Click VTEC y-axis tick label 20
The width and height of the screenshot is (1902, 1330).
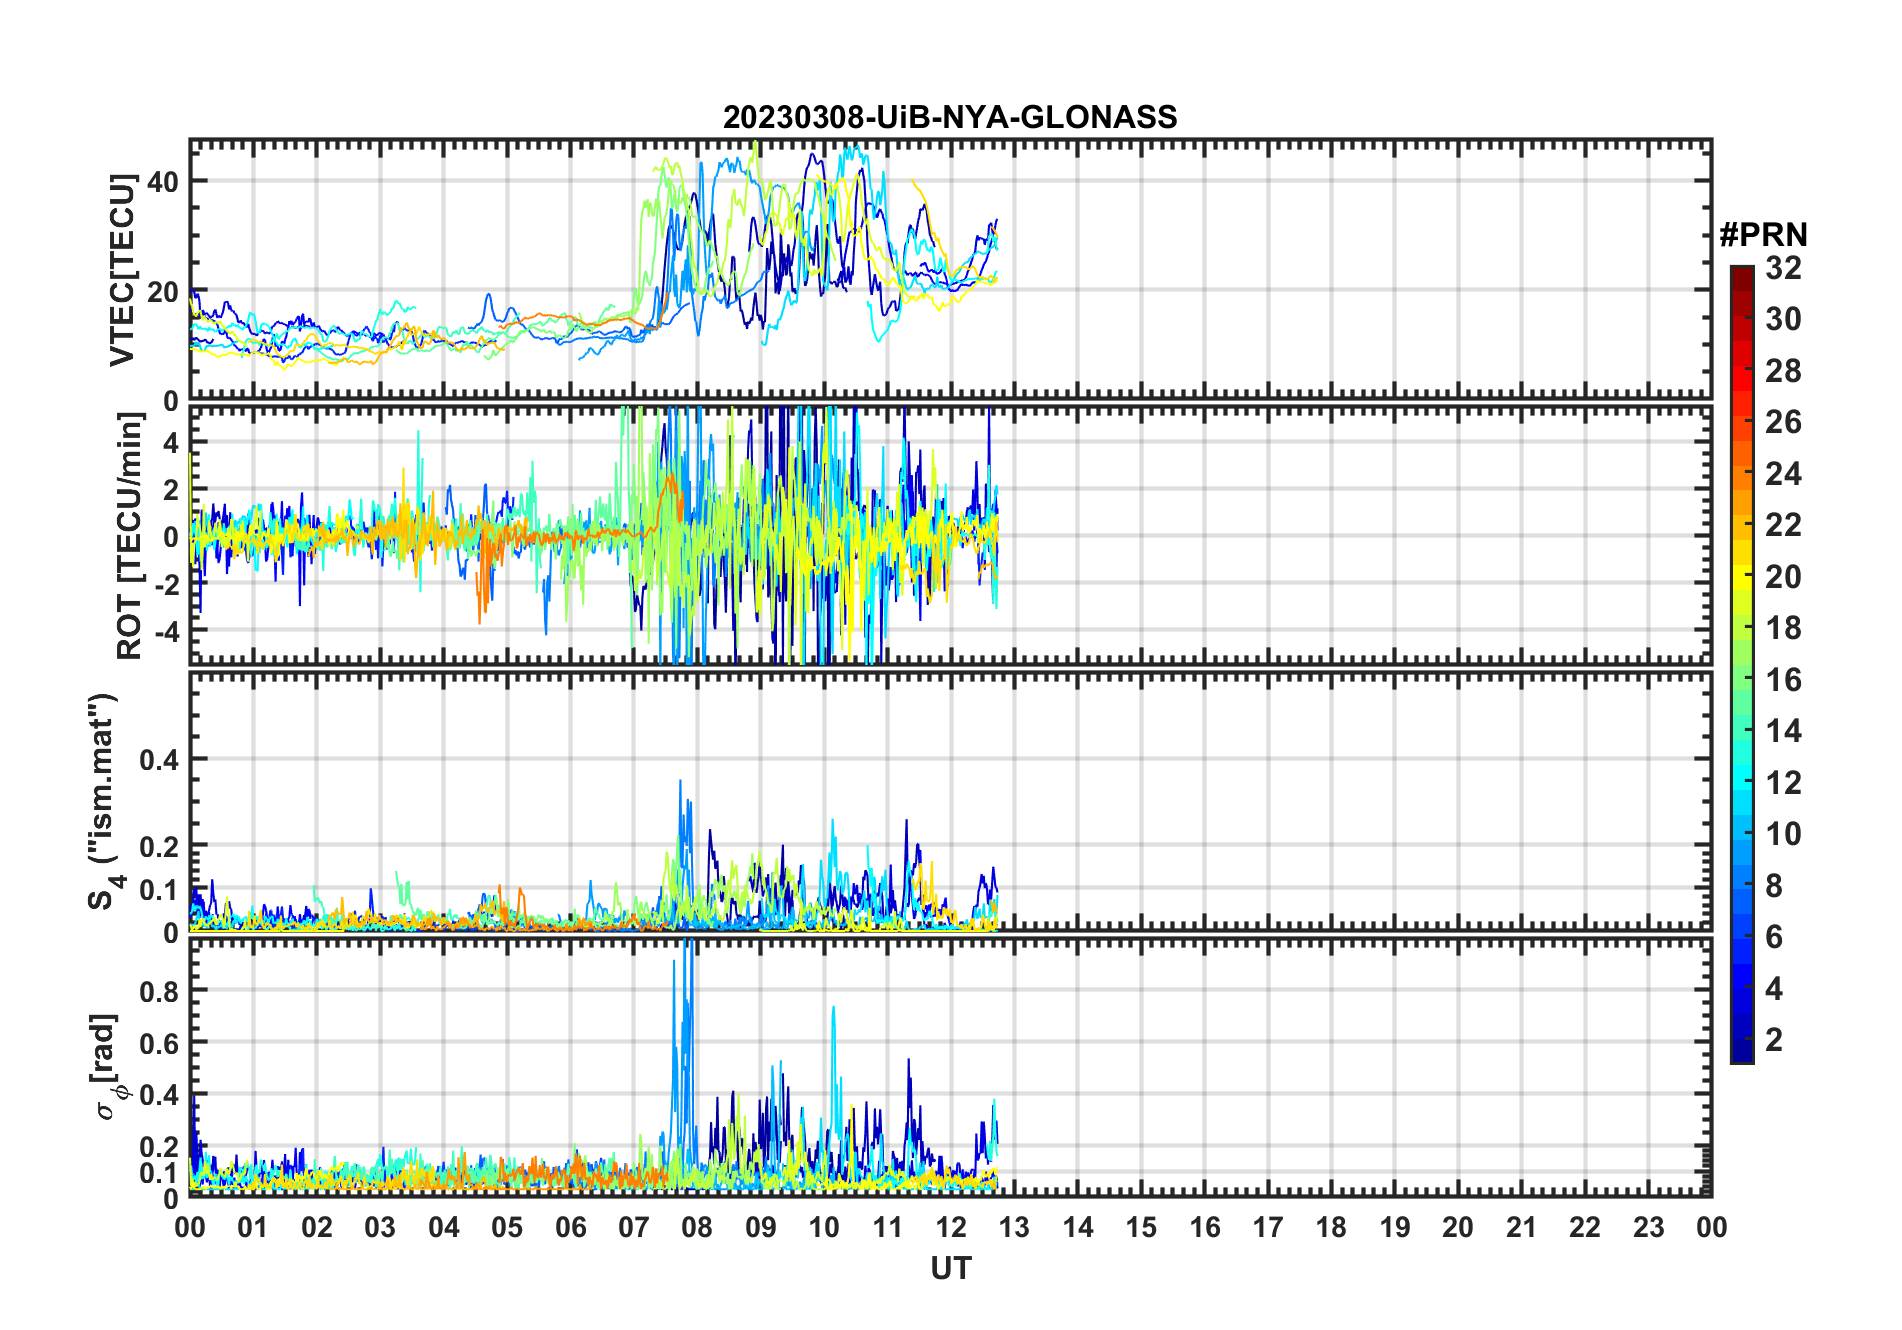[163, 292]
